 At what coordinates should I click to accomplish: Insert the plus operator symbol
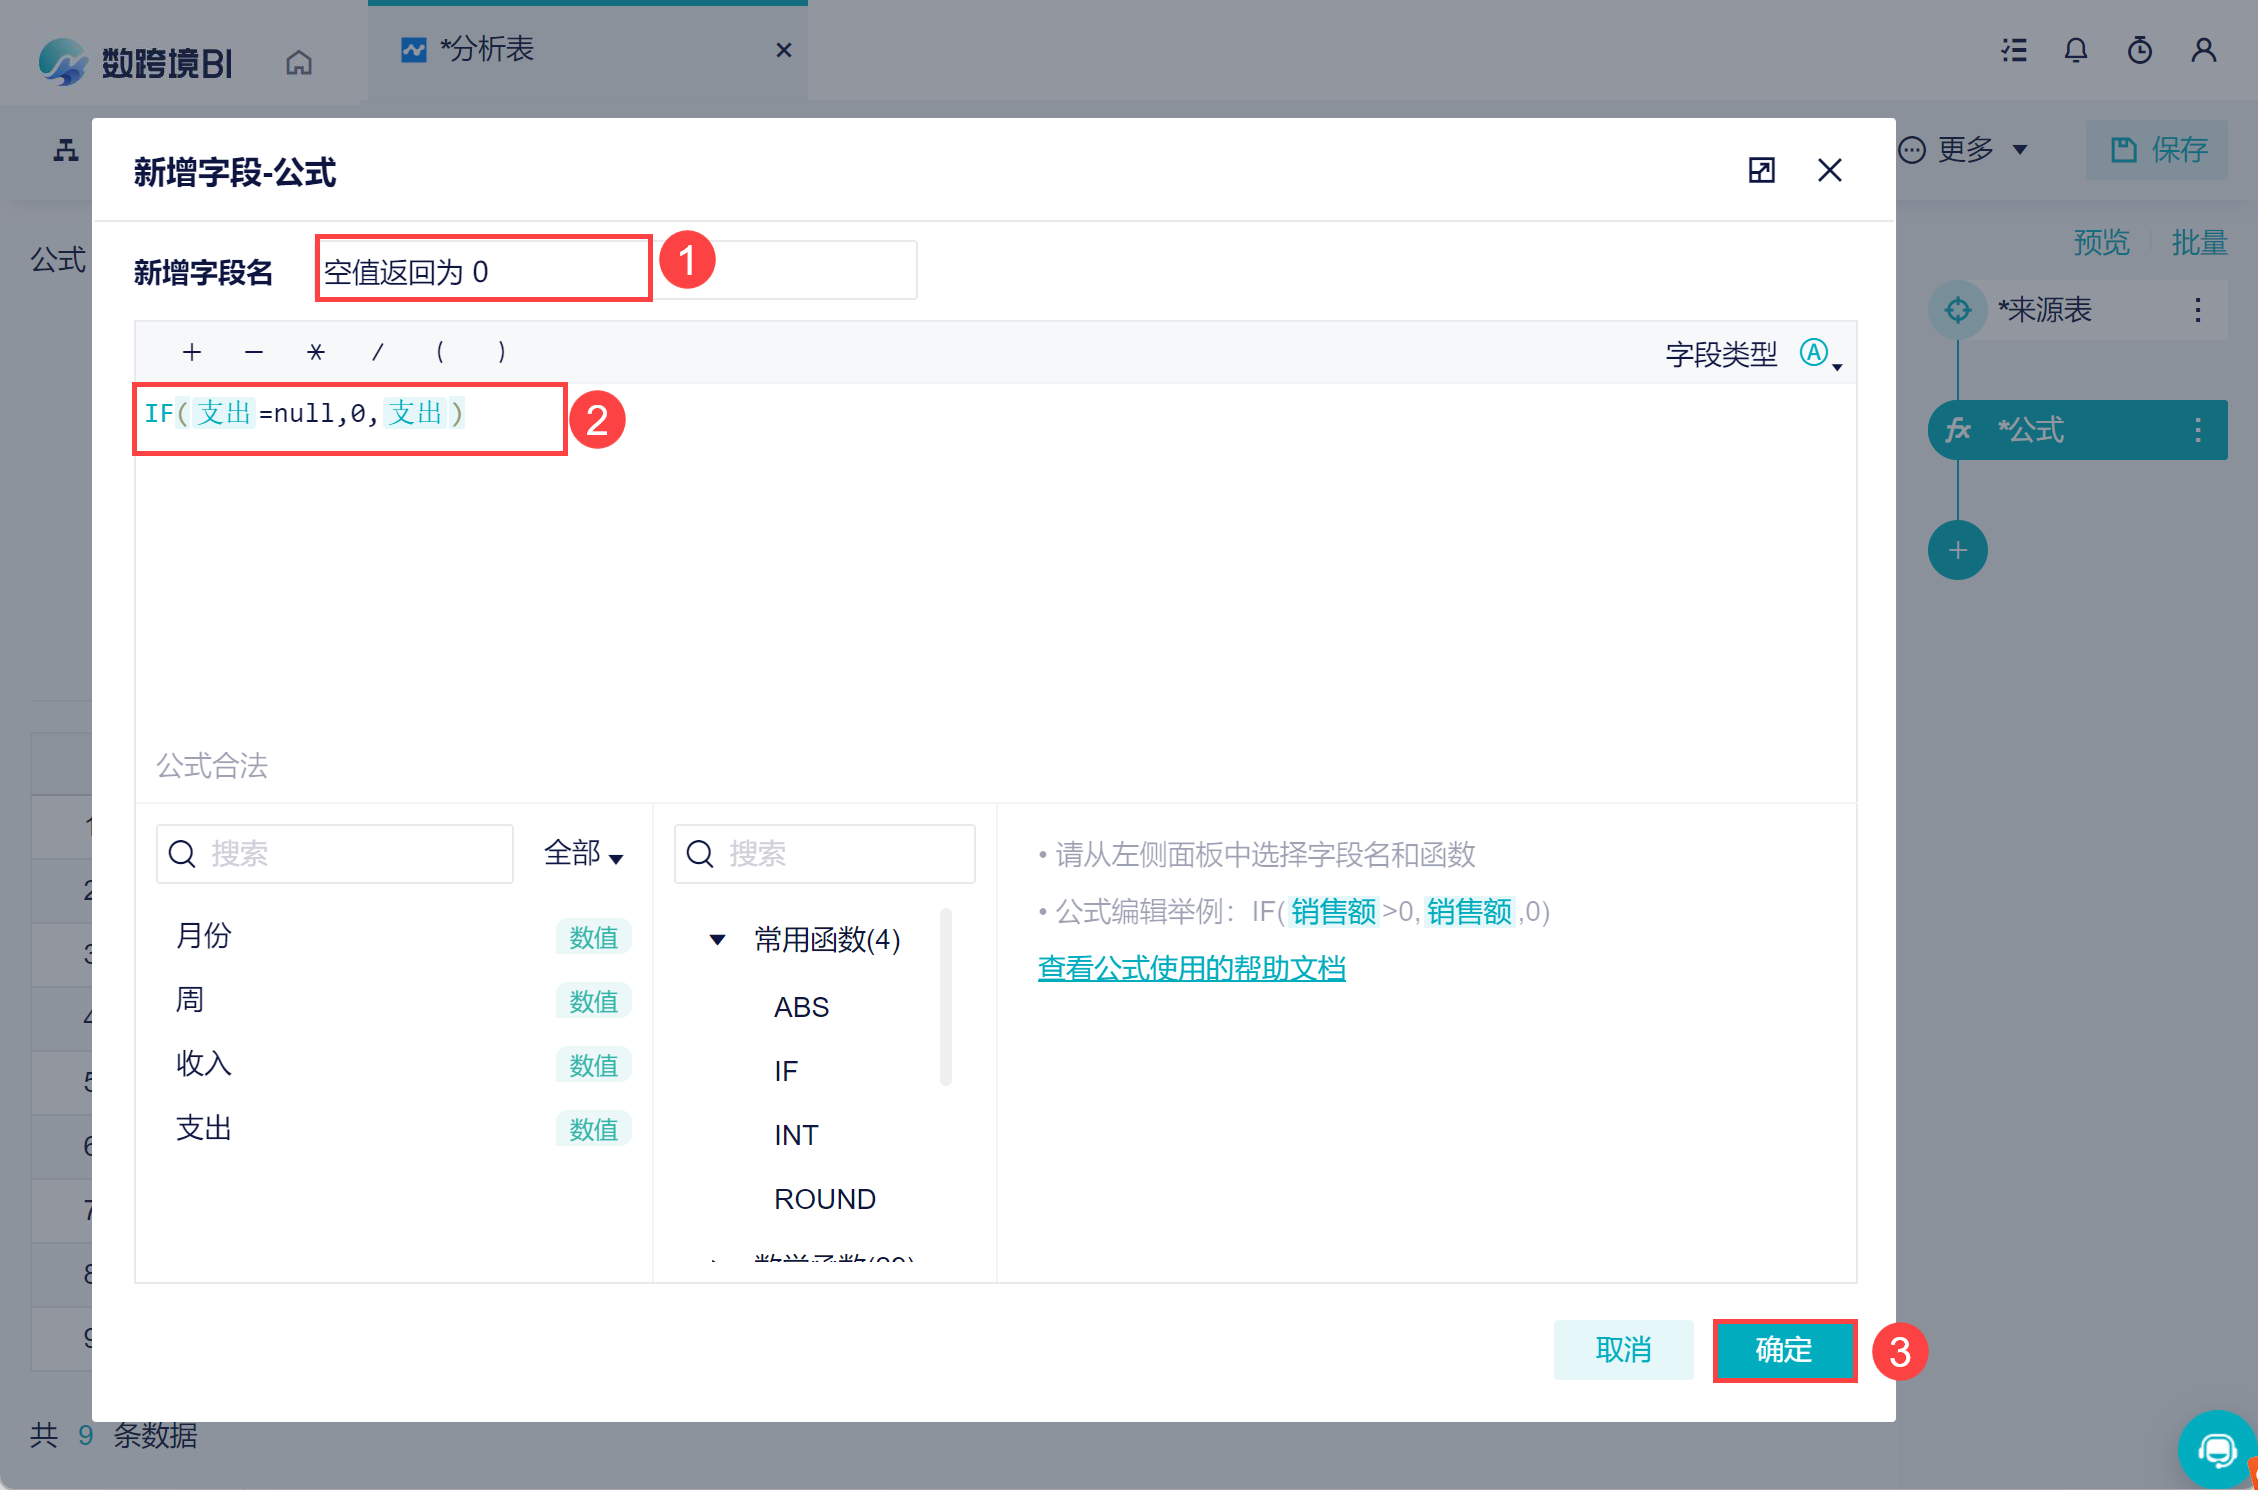coord(192,352)
